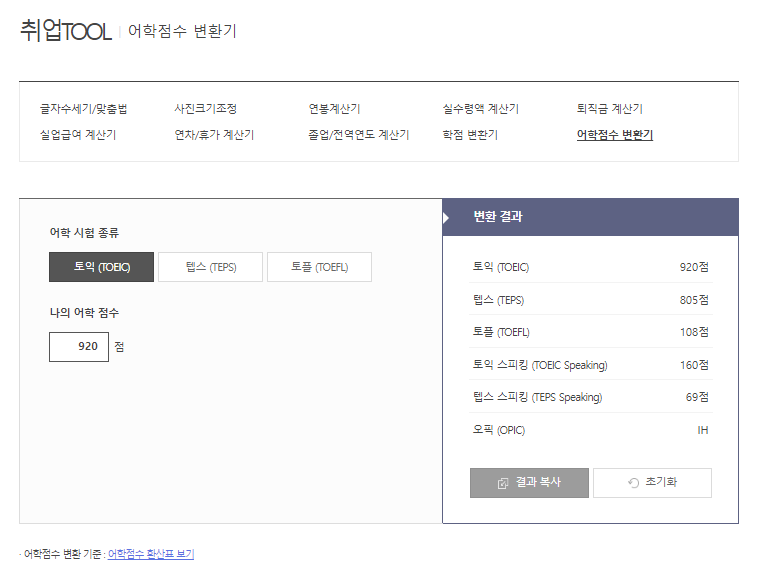
Task: Select 토플 (TOEFL) exam type
Action: pyautogui.click(x=319, y=267)
